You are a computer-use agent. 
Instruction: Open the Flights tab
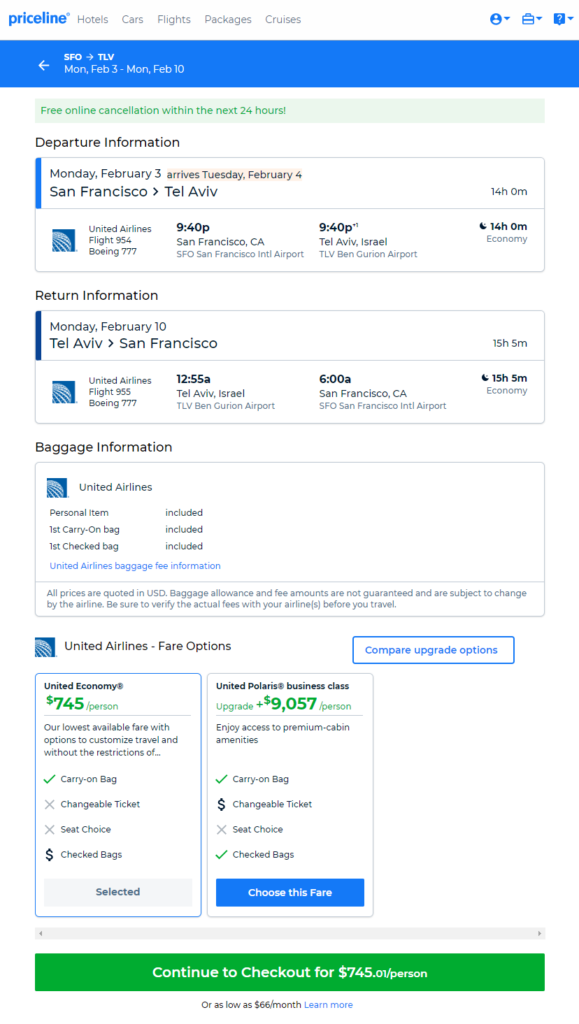(174, 20)
